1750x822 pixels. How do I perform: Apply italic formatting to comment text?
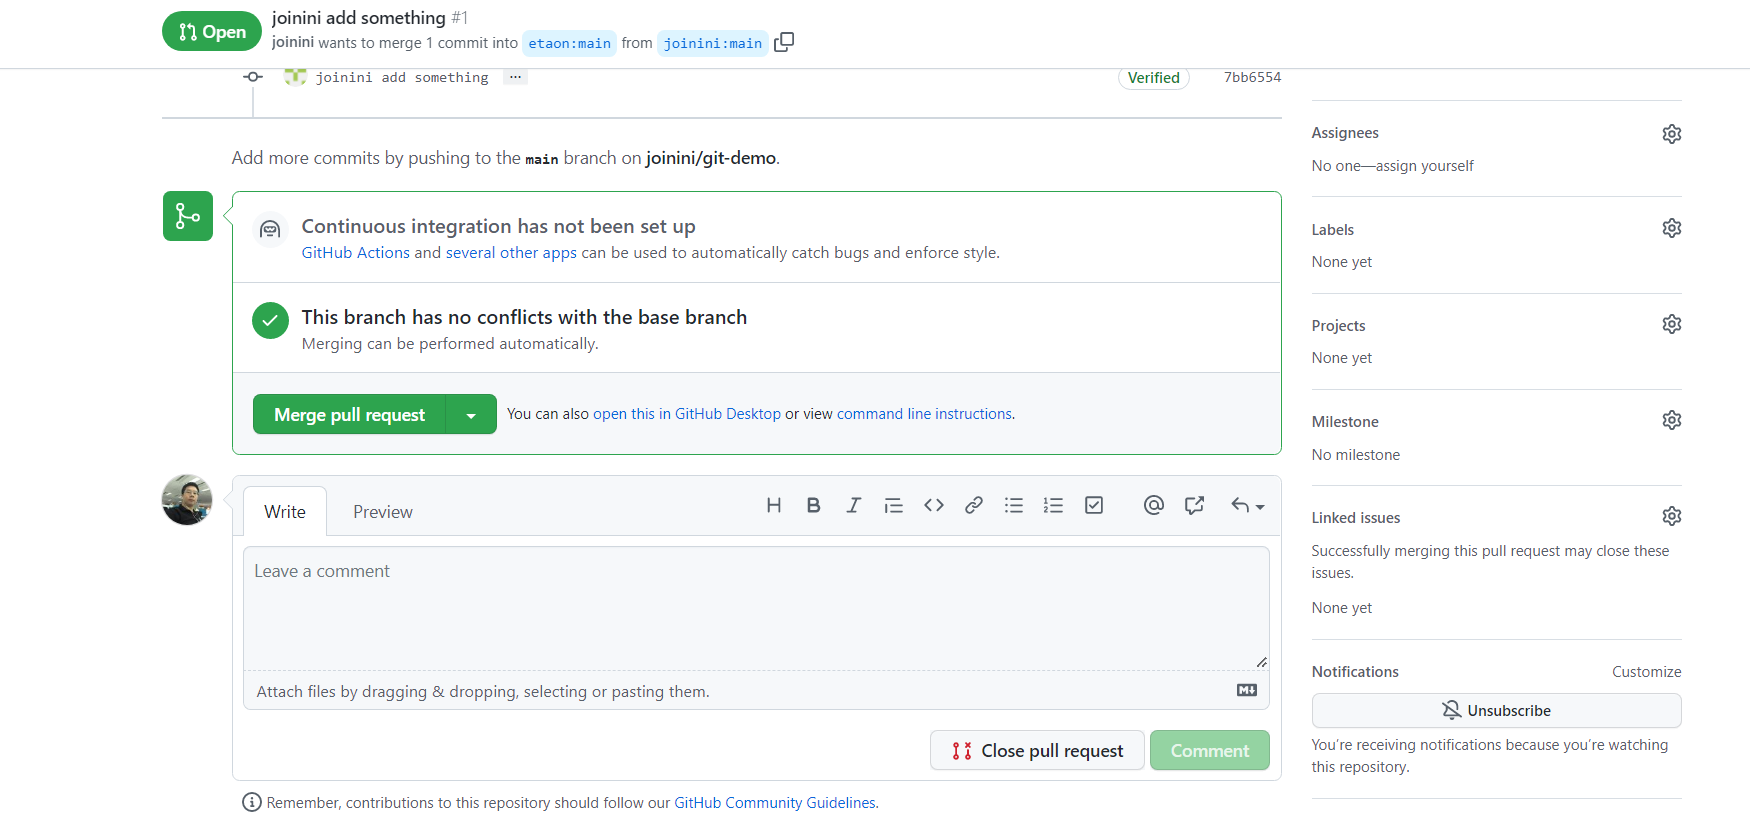click(854, 506)
